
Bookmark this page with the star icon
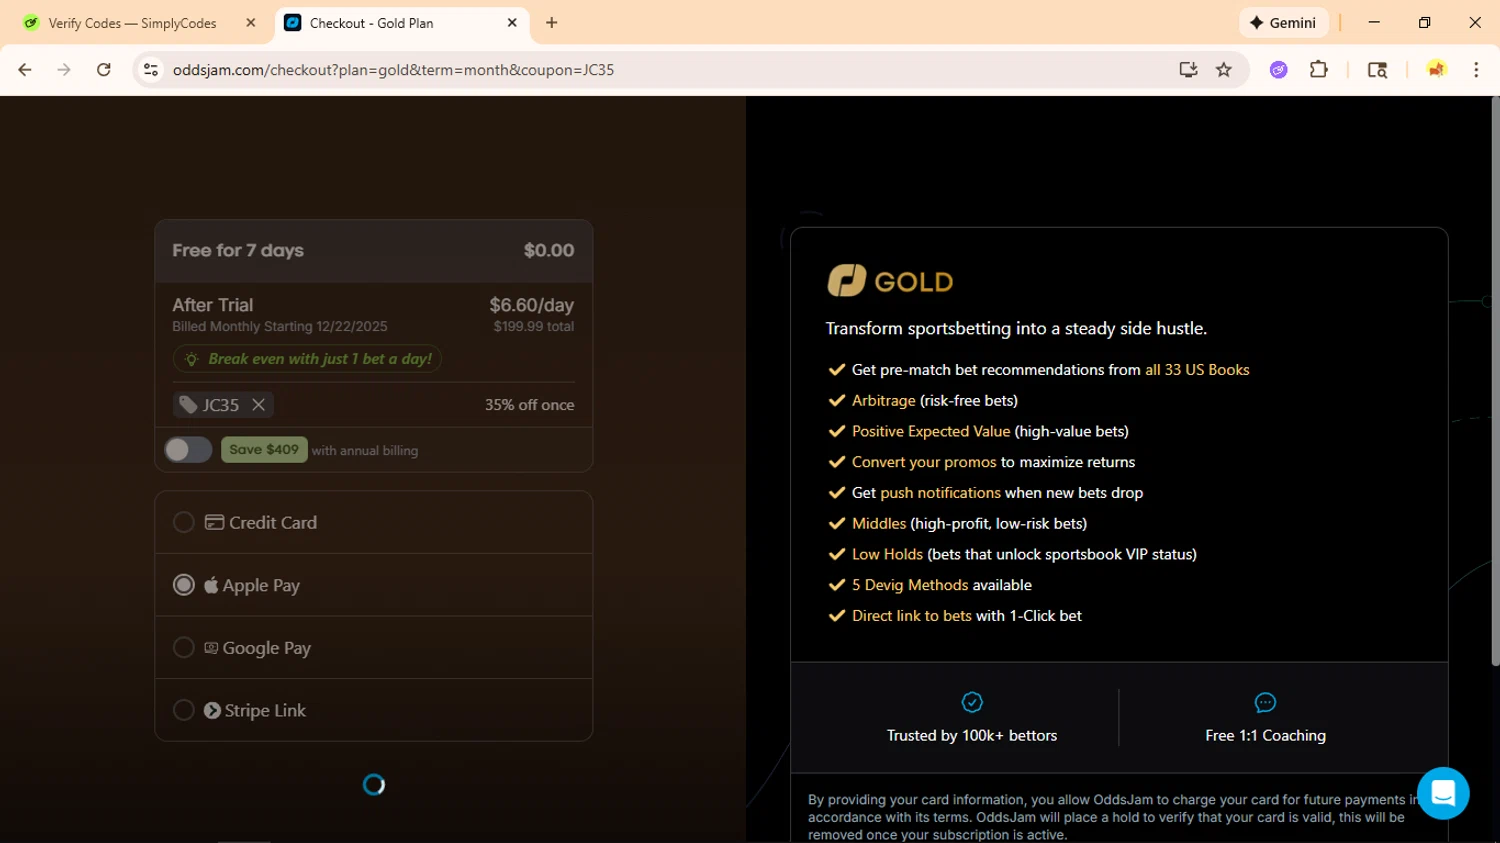pos(1224,70)
